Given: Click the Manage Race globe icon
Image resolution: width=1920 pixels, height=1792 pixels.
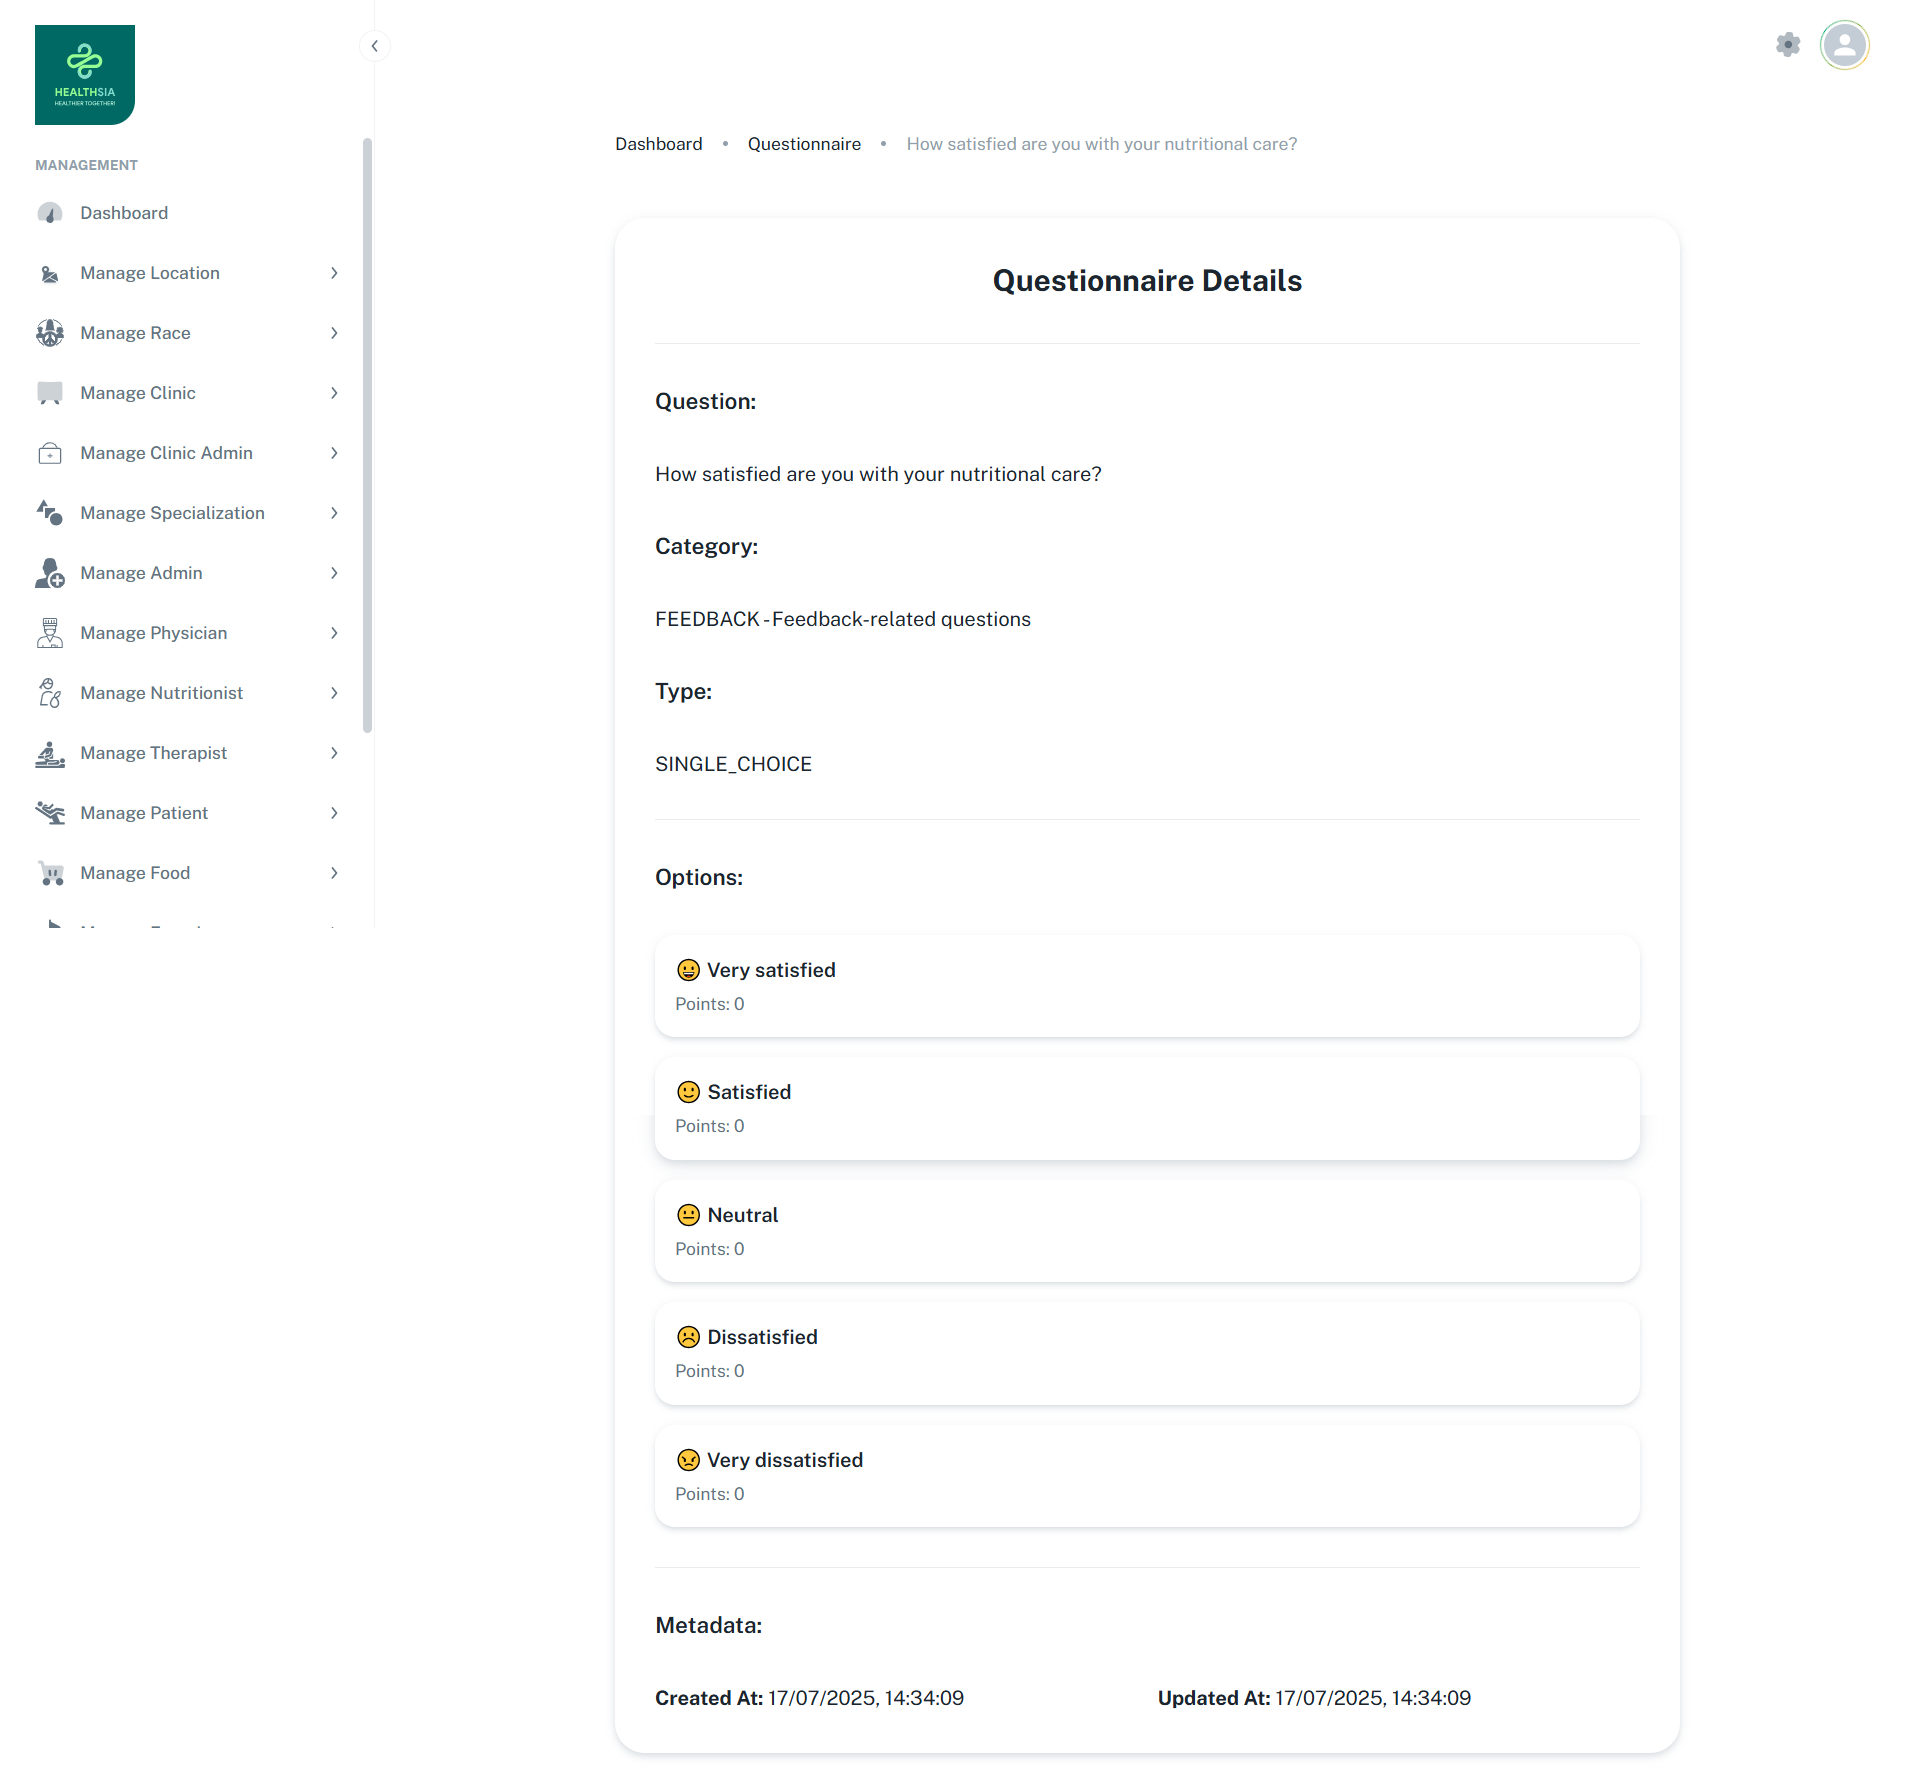Looking at the screenshot, I should (x=50, y=333).
